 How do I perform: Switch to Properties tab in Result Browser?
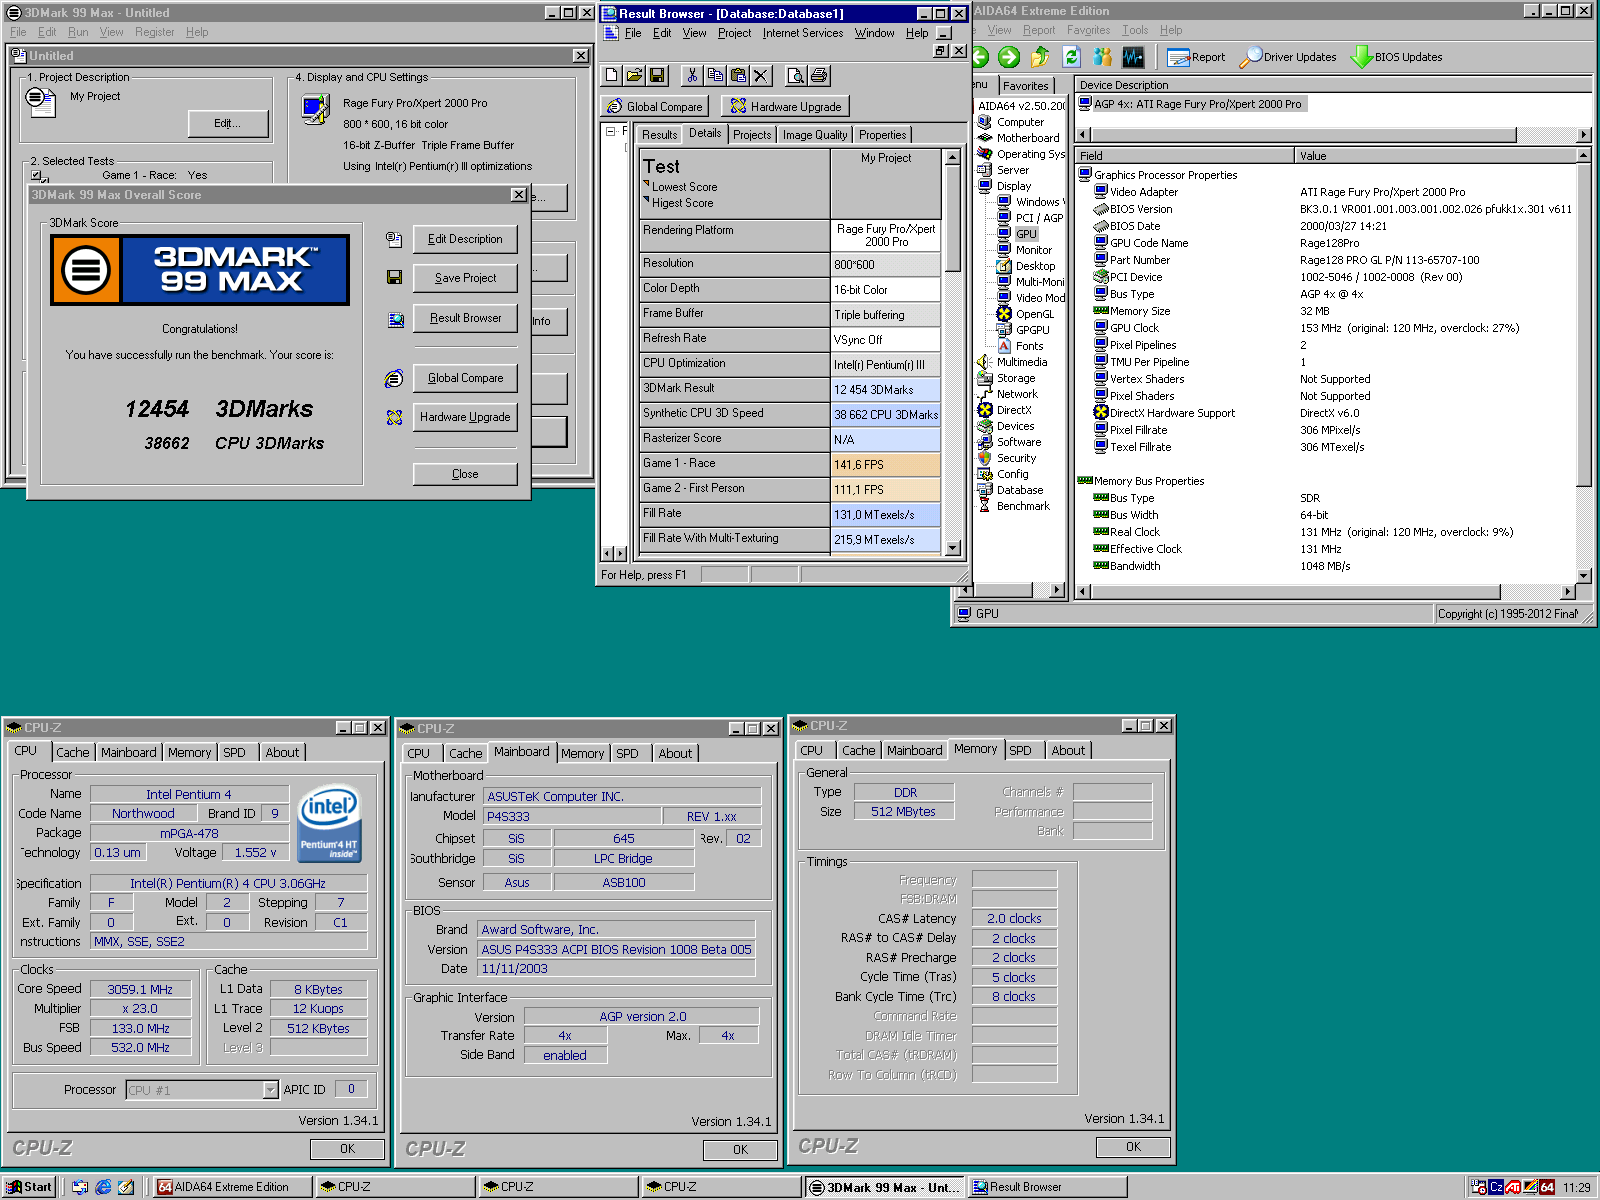pyautogui.click(x=883, y=135)
